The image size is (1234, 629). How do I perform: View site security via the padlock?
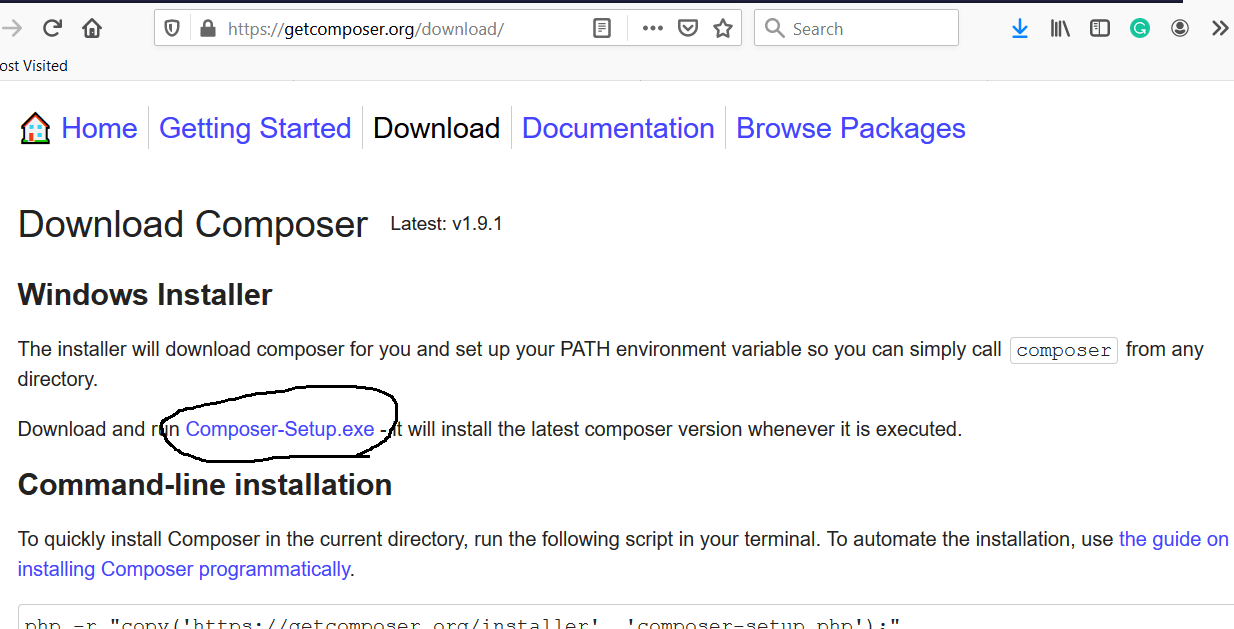207,27
